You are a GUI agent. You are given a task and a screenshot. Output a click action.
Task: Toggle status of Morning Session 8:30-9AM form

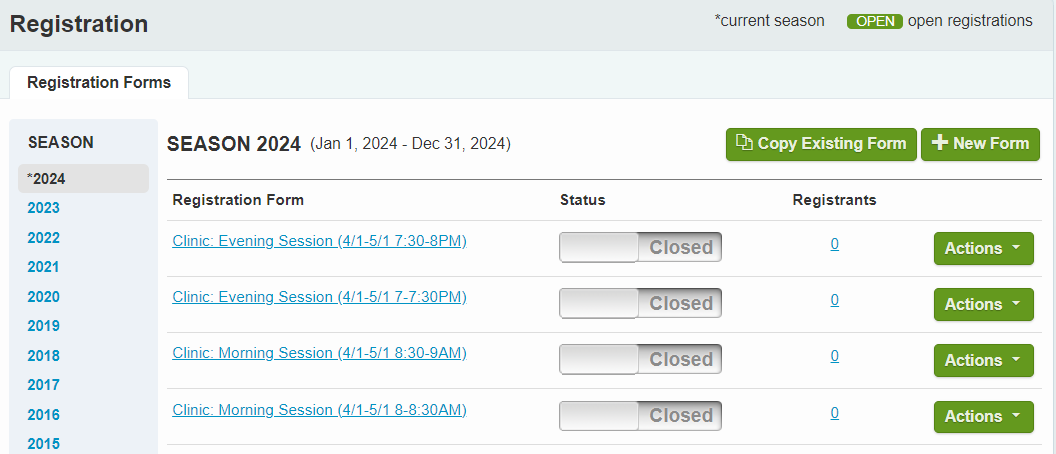[x=640, y=360]
